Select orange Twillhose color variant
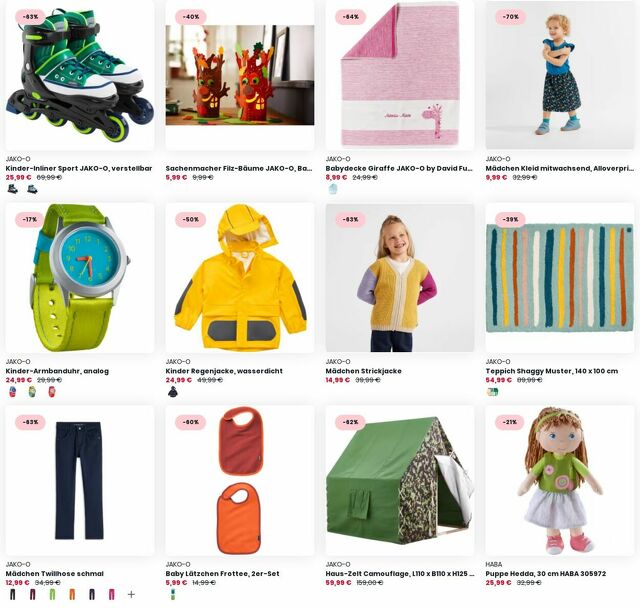Viewport: 640px width, 608px height. [x=72, y=595]
